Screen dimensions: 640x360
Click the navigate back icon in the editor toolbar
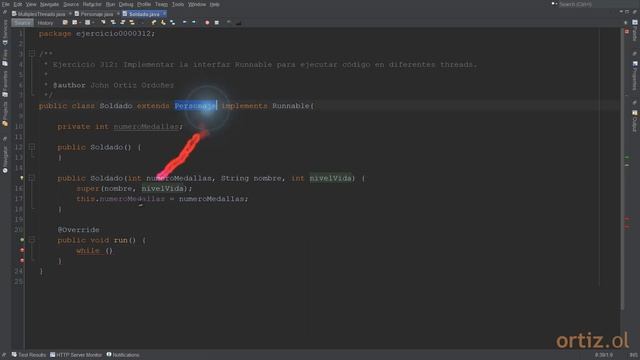pyautogui.click(x=75, y=22)
